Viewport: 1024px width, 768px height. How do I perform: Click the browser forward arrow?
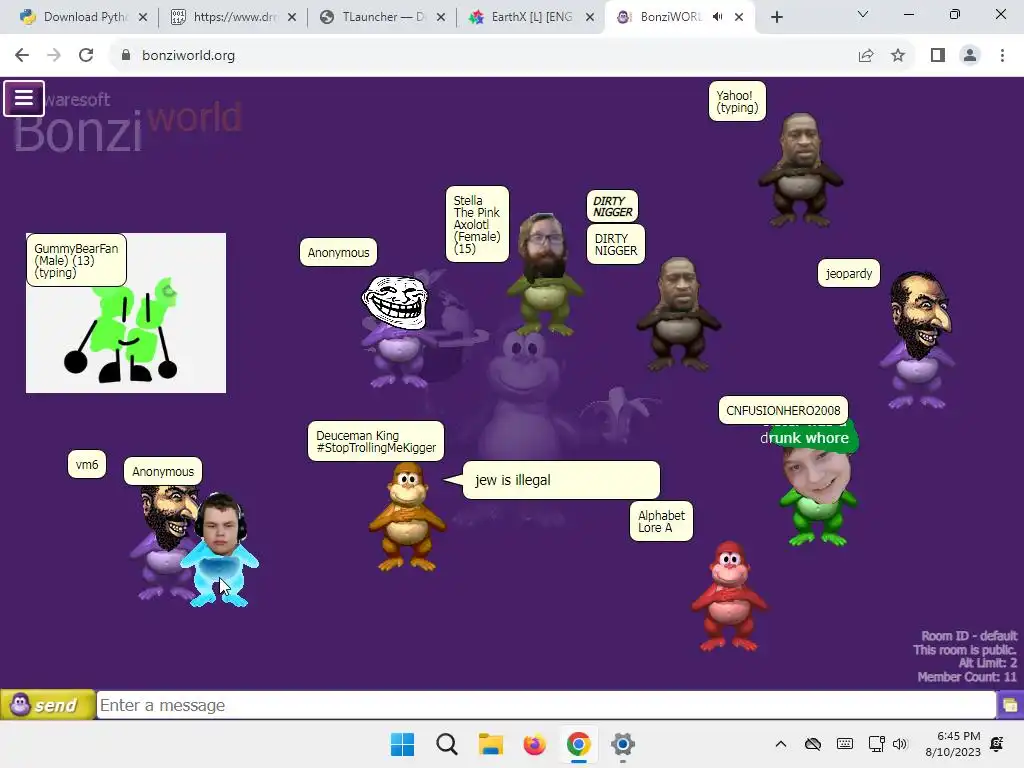pyautogui.click(x=54, y=56)
